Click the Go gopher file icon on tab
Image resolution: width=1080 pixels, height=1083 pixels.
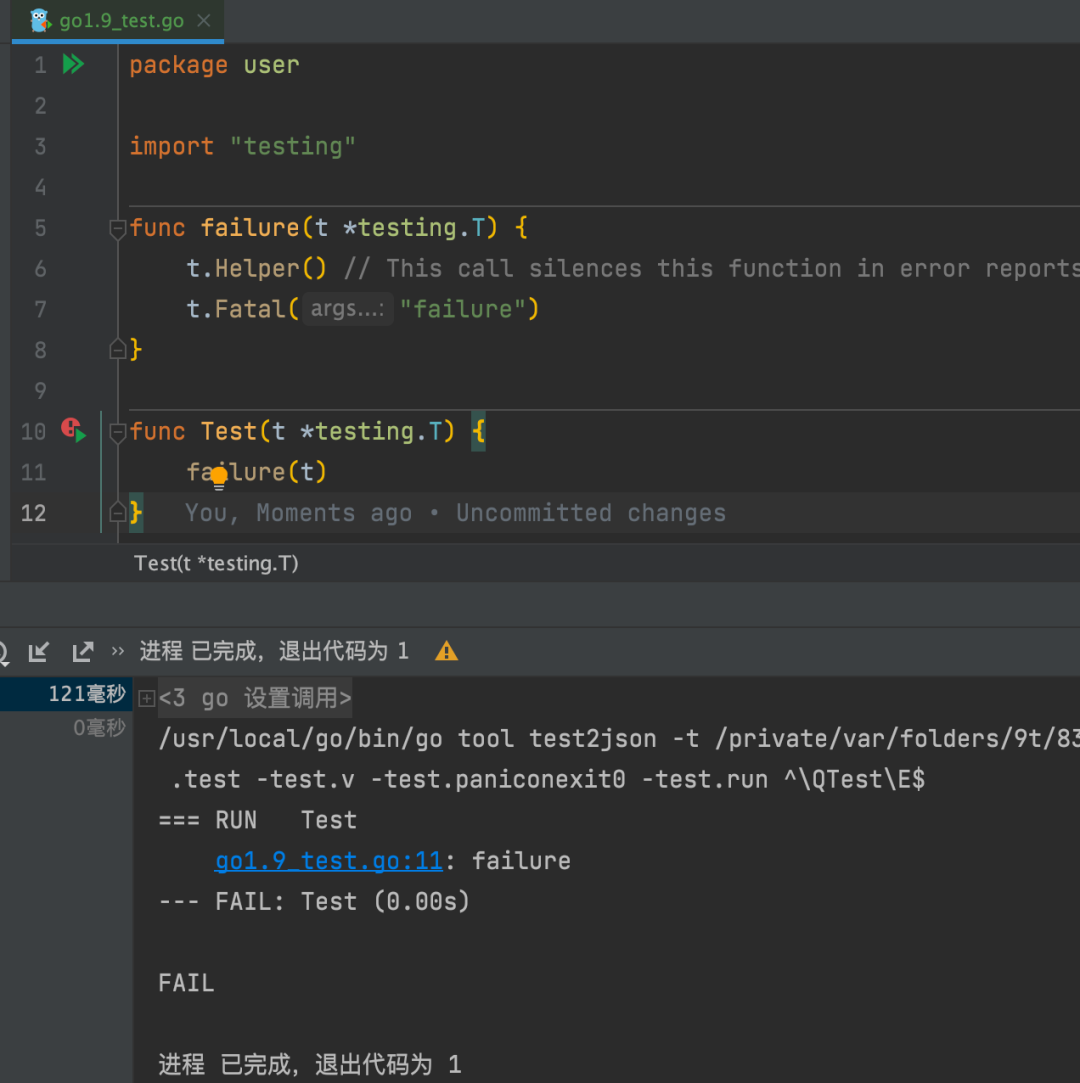pyautogui.click(x=40, y=21)
